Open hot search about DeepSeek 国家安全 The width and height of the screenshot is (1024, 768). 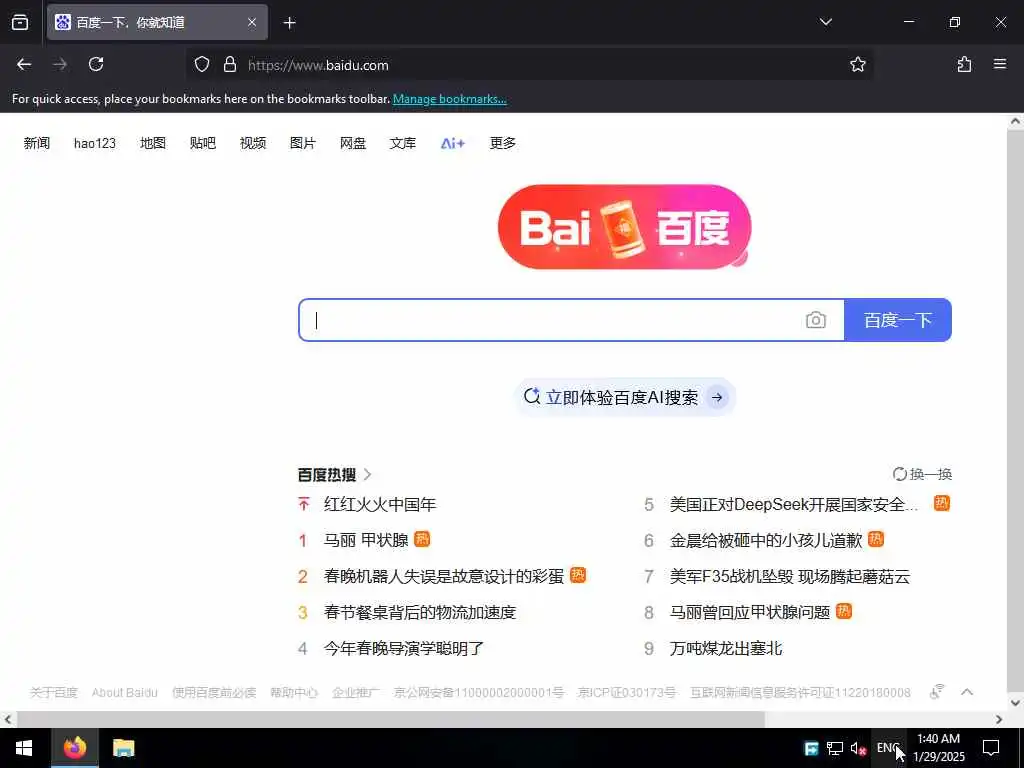(x=793, y=504)
